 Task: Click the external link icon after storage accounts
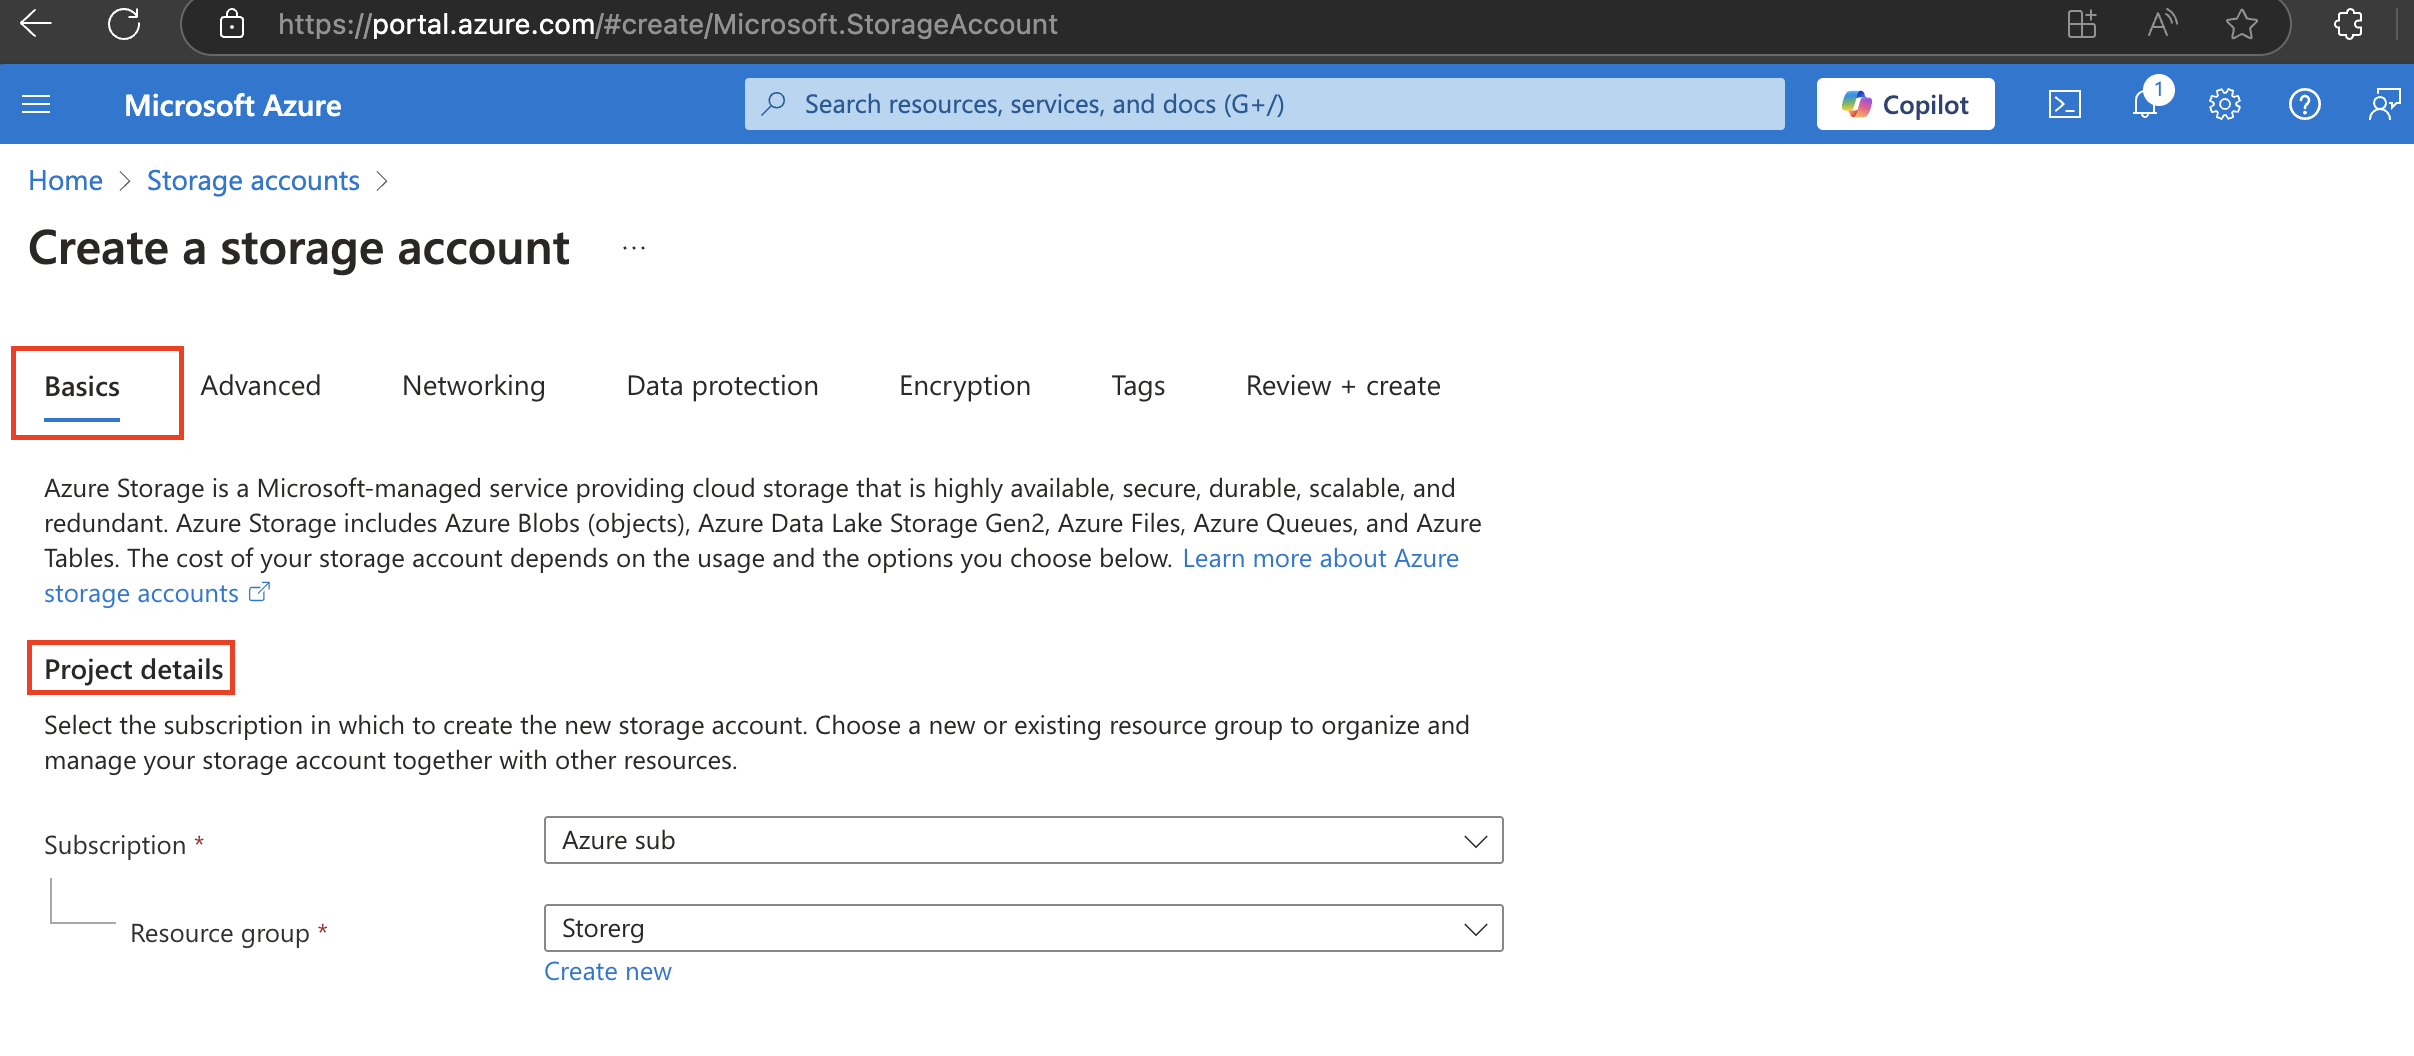click(259, 593)
